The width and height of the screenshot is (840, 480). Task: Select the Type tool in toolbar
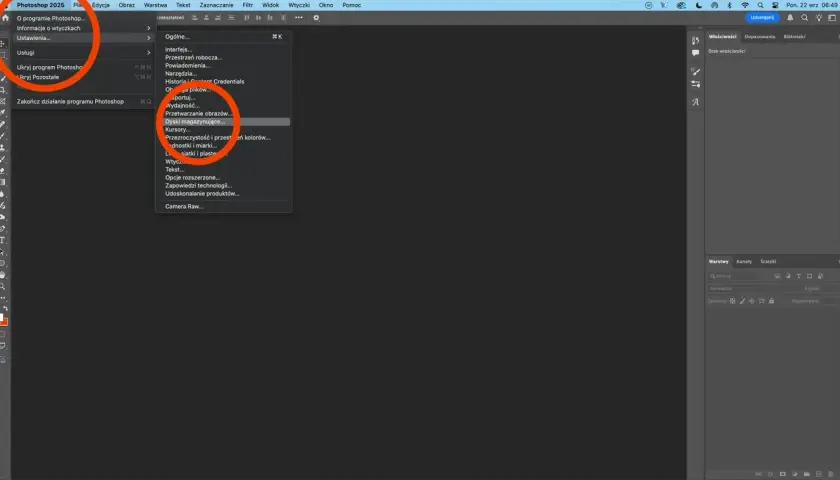point(3,241)
